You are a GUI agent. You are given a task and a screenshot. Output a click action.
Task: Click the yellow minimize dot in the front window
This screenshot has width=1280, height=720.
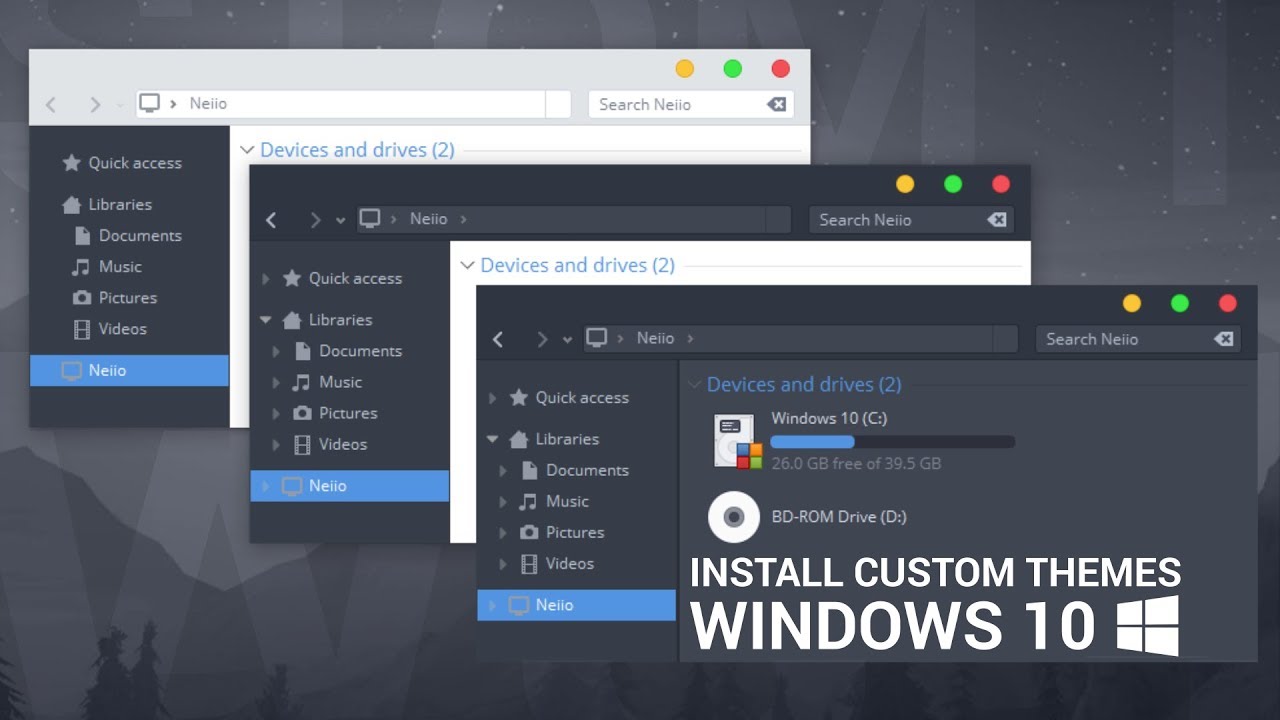click(x=1132, y=303)
